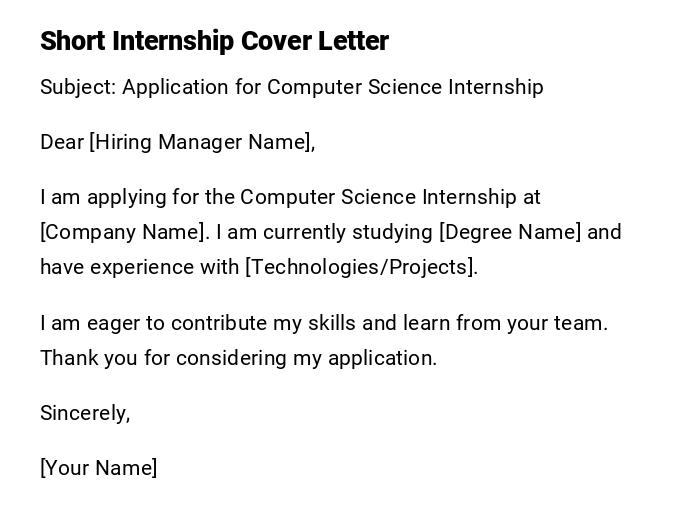This screenshot has height=530, width=700.
Task: Click the word "Letter" in the title
Action: (x=353, y=41)
